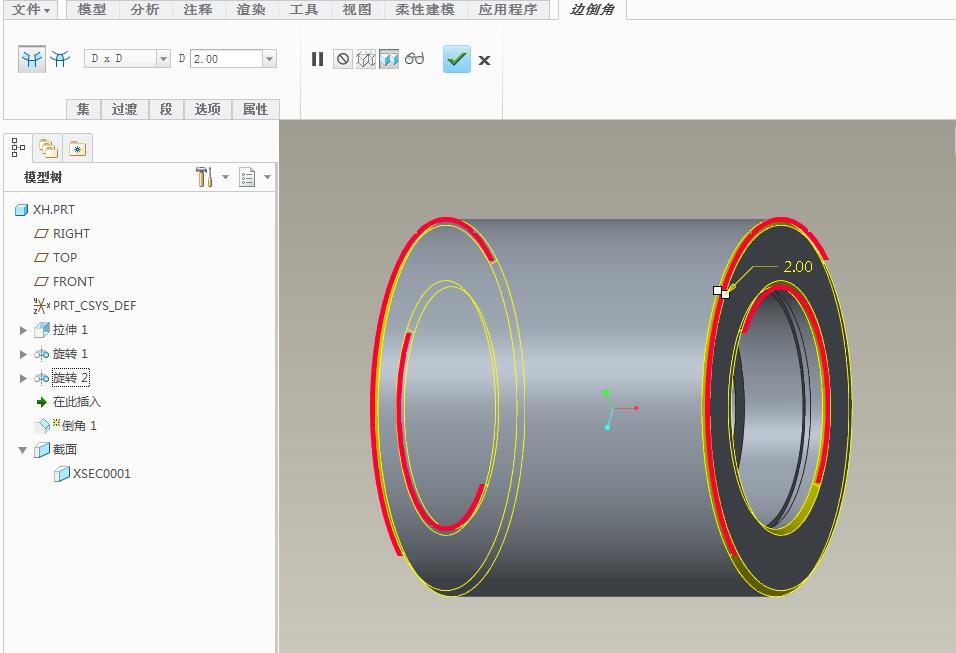Select the 倒角 1 chamfer feature
Image resolution: width=956 pixels, height=653 pixels.
[x=79, y=426]
